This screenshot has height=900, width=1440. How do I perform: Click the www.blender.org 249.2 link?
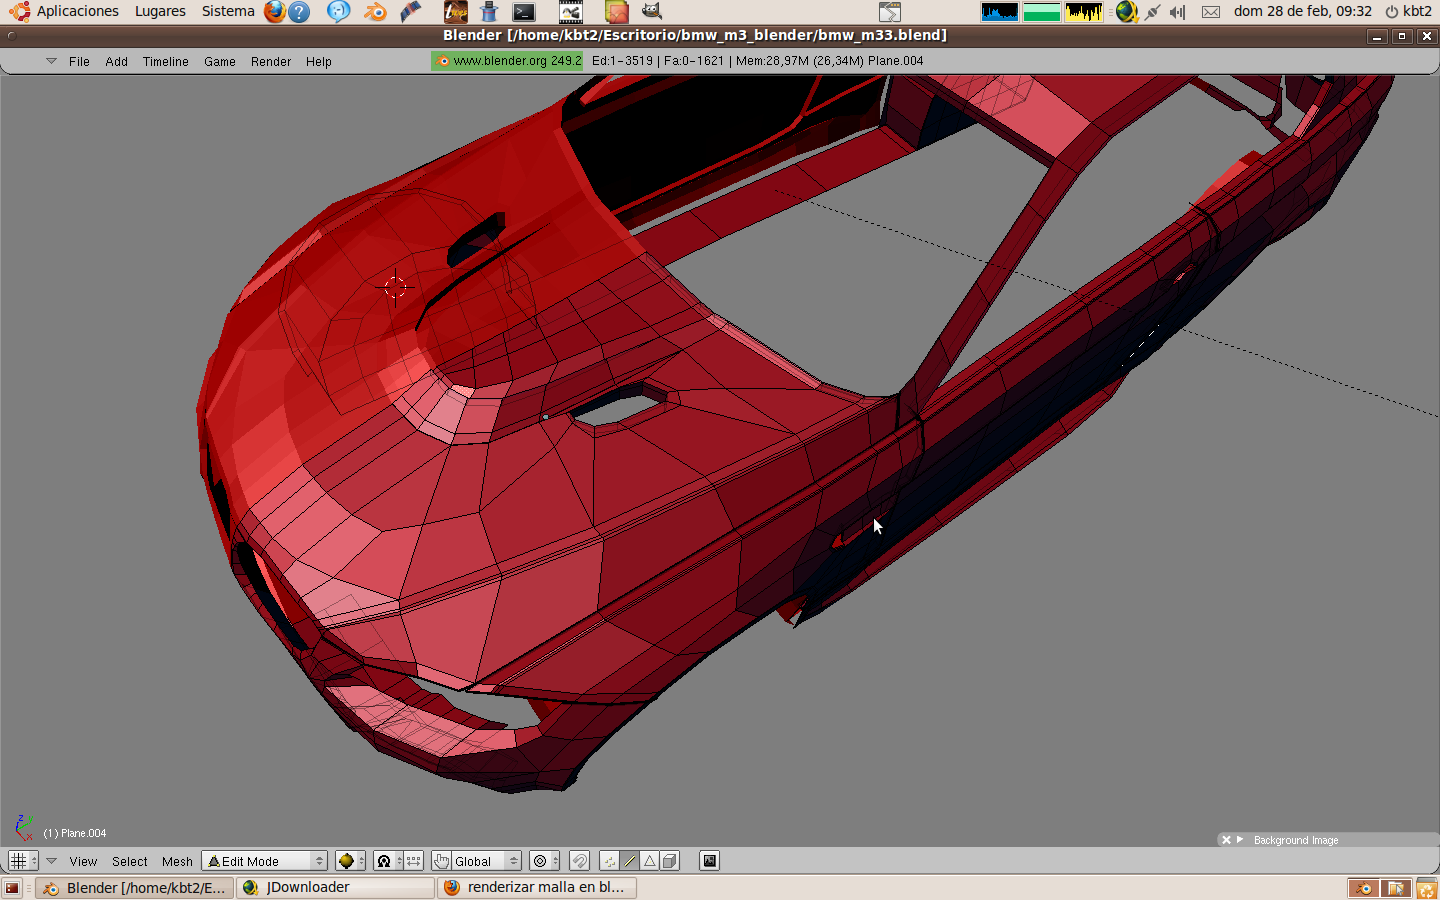508,61
